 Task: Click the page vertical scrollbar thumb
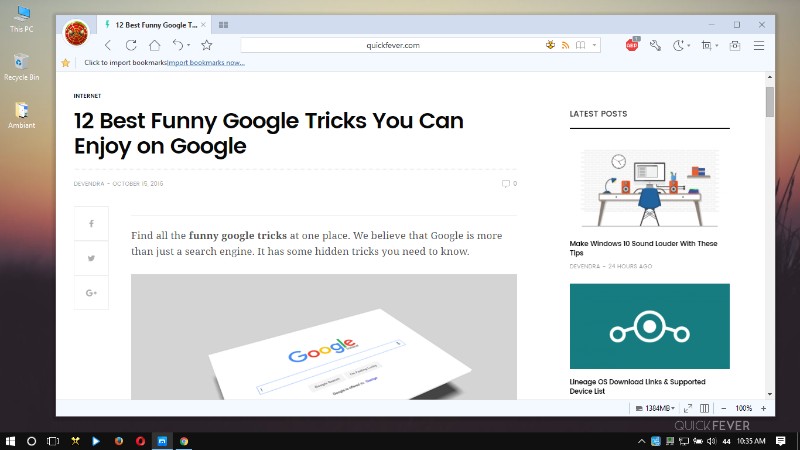pyautogui.click(x=769, y=102)
